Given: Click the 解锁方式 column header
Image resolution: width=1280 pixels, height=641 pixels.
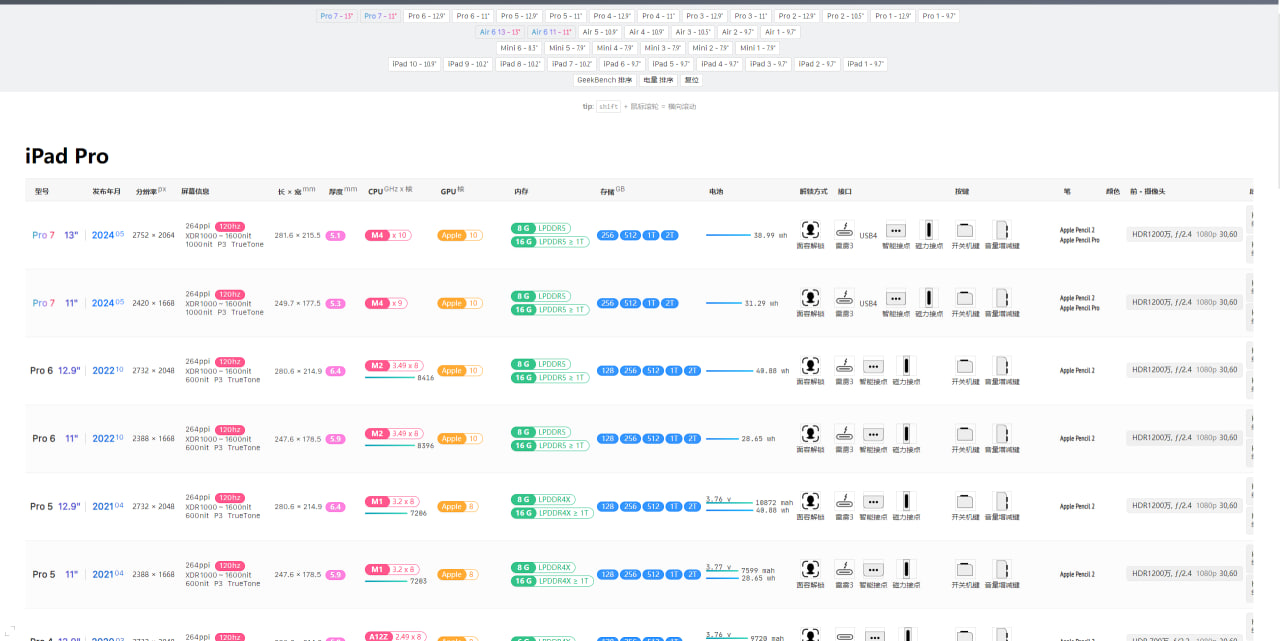Looking at the screenshot, I should [814, 191].
